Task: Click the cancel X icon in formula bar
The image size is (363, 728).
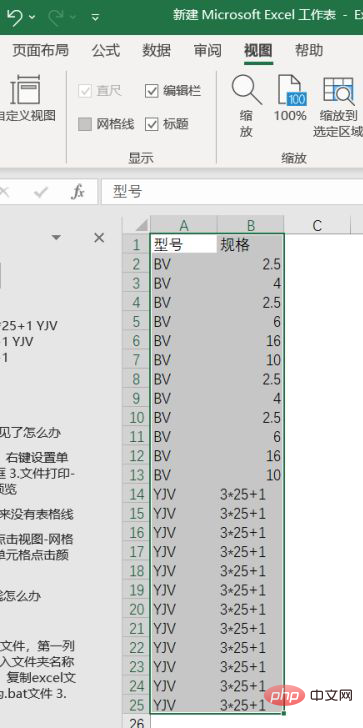Action: [5, 192]
